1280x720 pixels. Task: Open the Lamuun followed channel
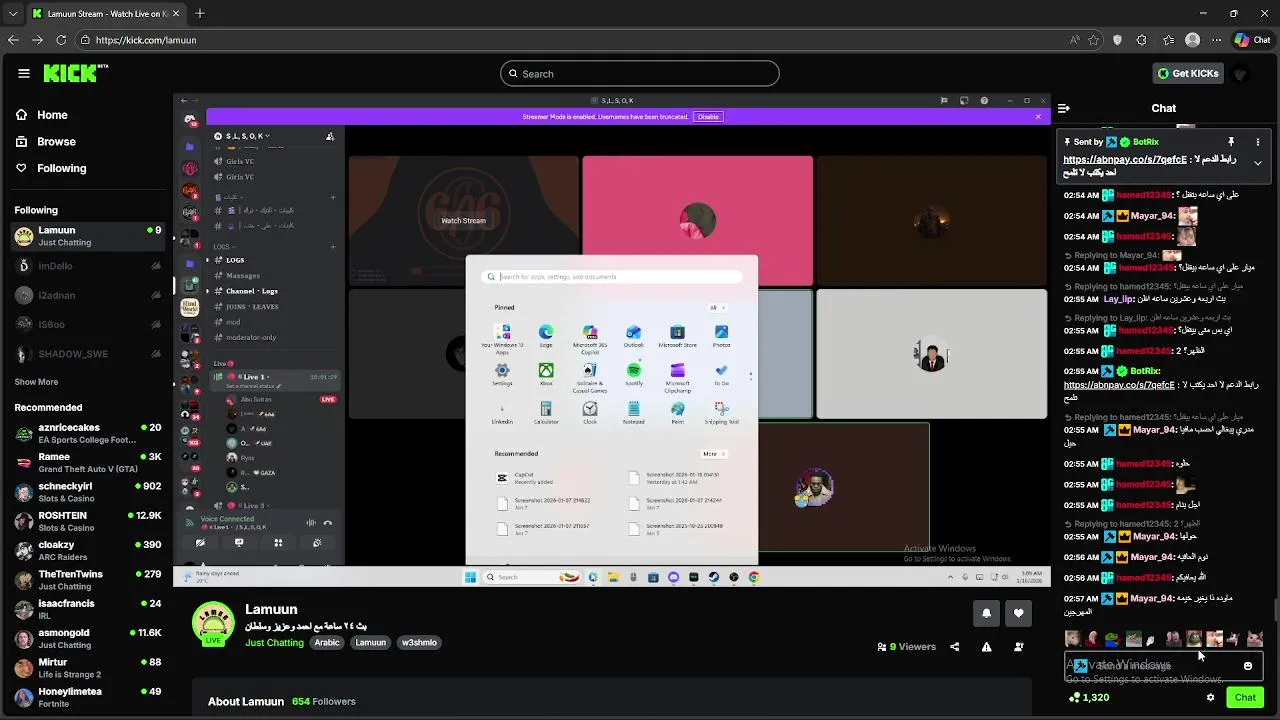[87, 236]
